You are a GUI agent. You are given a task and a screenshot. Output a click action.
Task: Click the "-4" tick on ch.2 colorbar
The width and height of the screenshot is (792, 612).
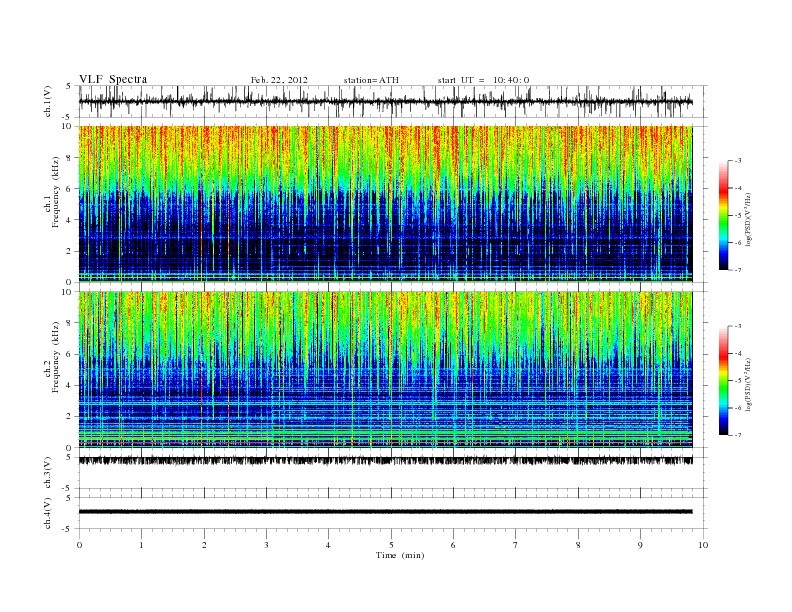pyautogui.click(x=738, y=353)
